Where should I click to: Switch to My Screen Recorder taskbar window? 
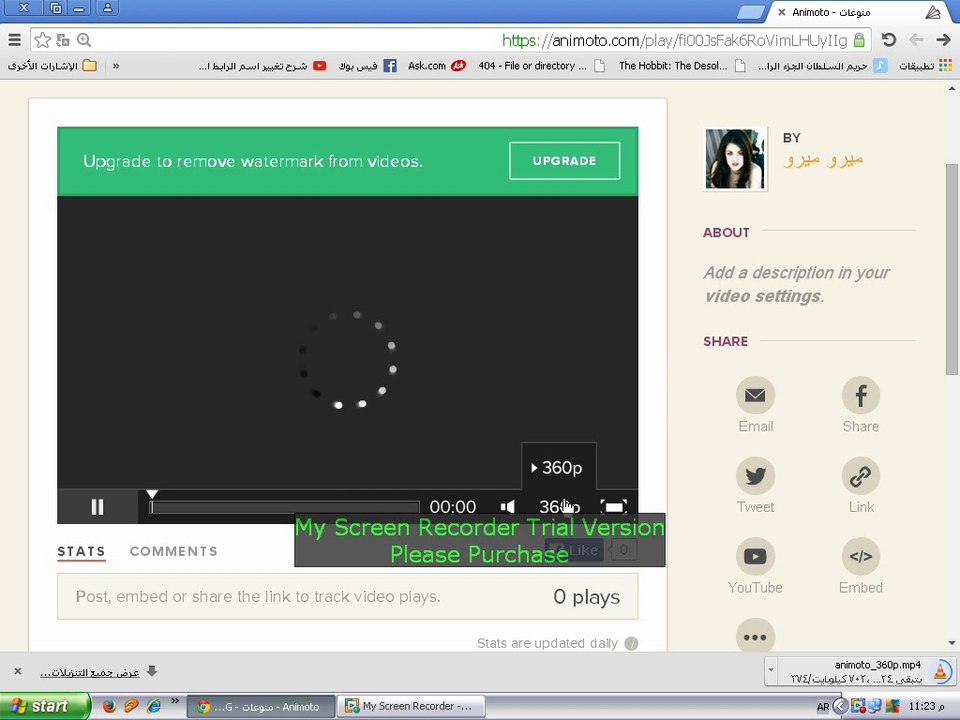click(413, 707)
